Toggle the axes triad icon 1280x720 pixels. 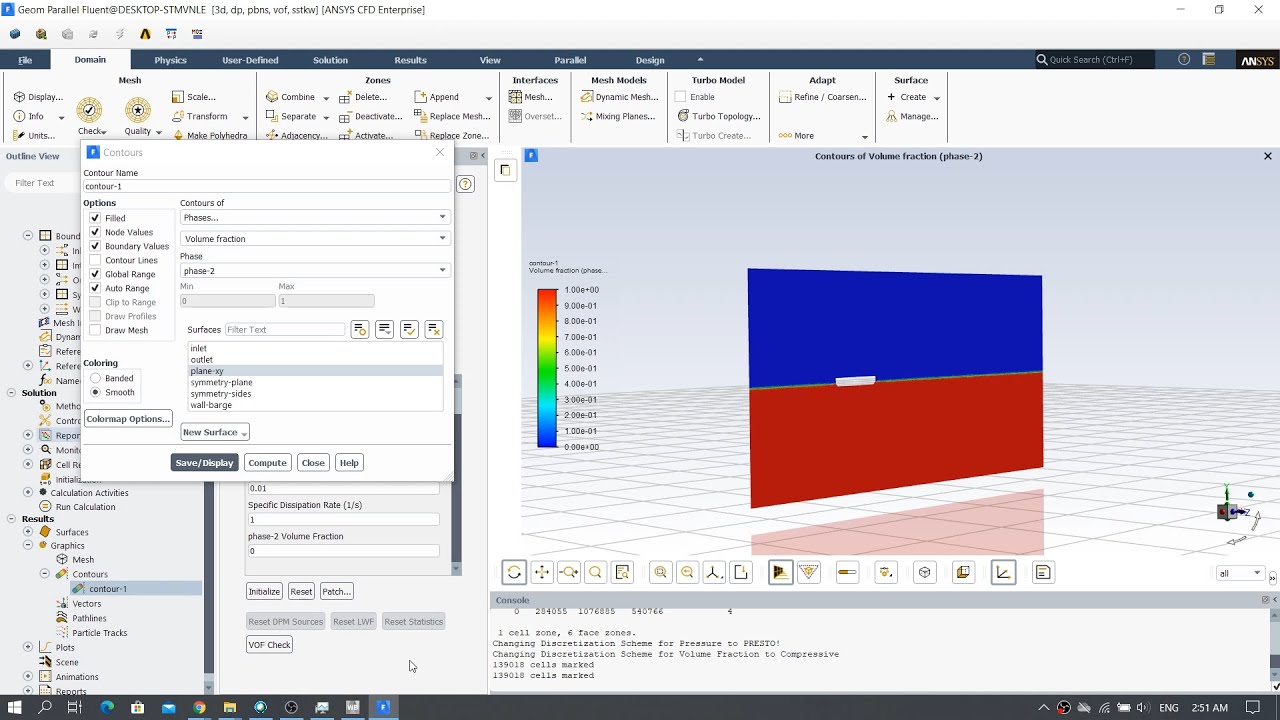click(1003, 572)
